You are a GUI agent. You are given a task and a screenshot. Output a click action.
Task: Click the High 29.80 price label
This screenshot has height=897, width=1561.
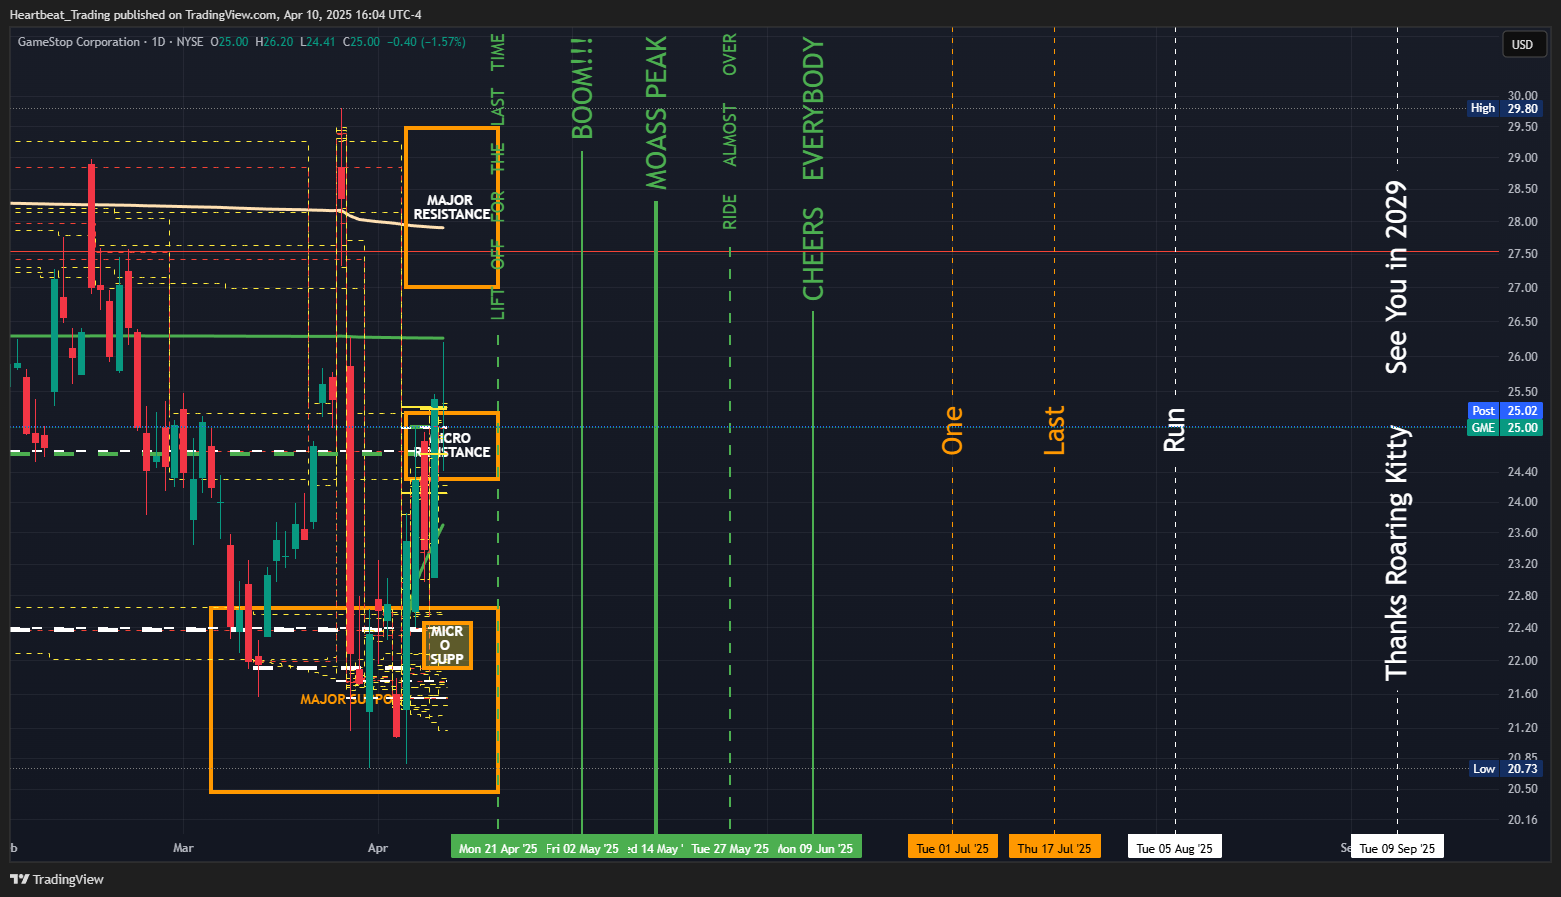[x=1505, y=108]
